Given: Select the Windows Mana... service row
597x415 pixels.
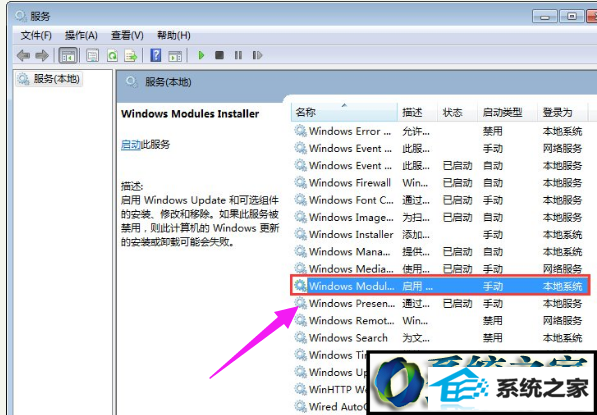Looking at the screenshot, I should coord(440,252).
